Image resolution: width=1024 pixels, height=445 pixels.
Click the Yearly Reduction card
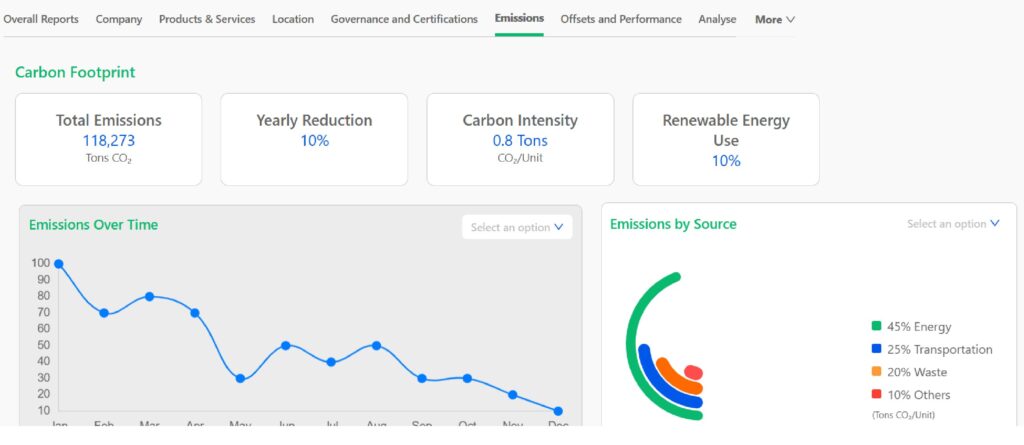point(314,139)
